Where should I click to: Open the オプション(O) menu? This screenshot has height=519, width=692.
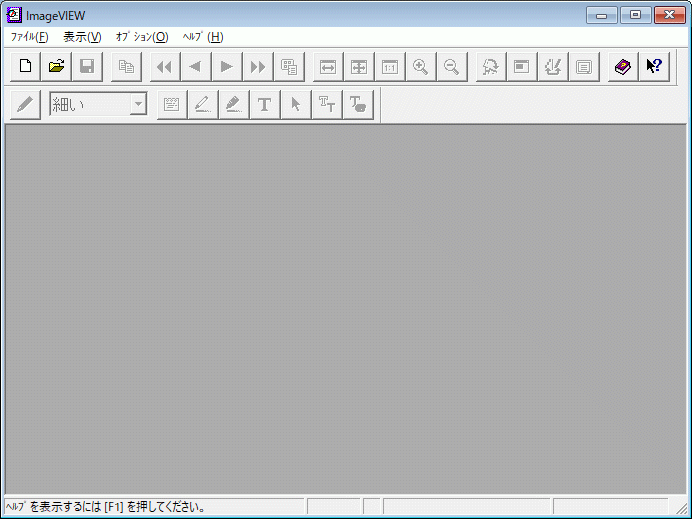coord(142,37)
